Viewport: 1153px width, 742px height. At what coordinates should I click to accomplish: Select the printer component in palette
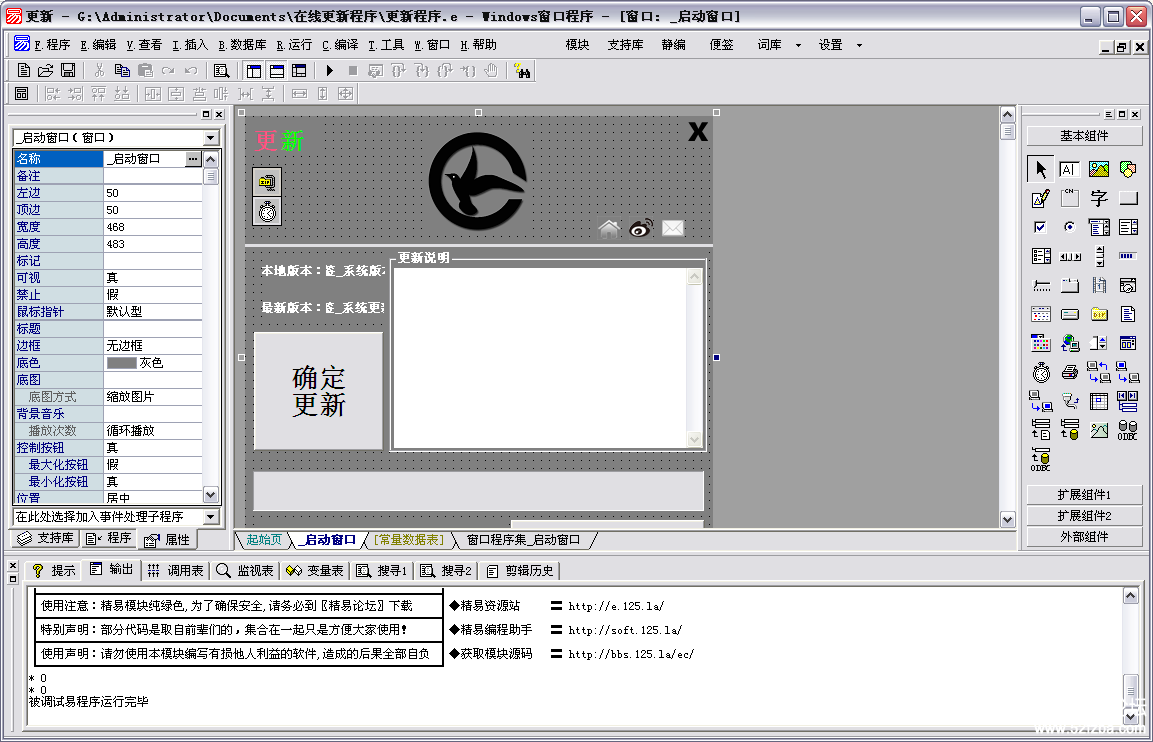point(1070,373)
